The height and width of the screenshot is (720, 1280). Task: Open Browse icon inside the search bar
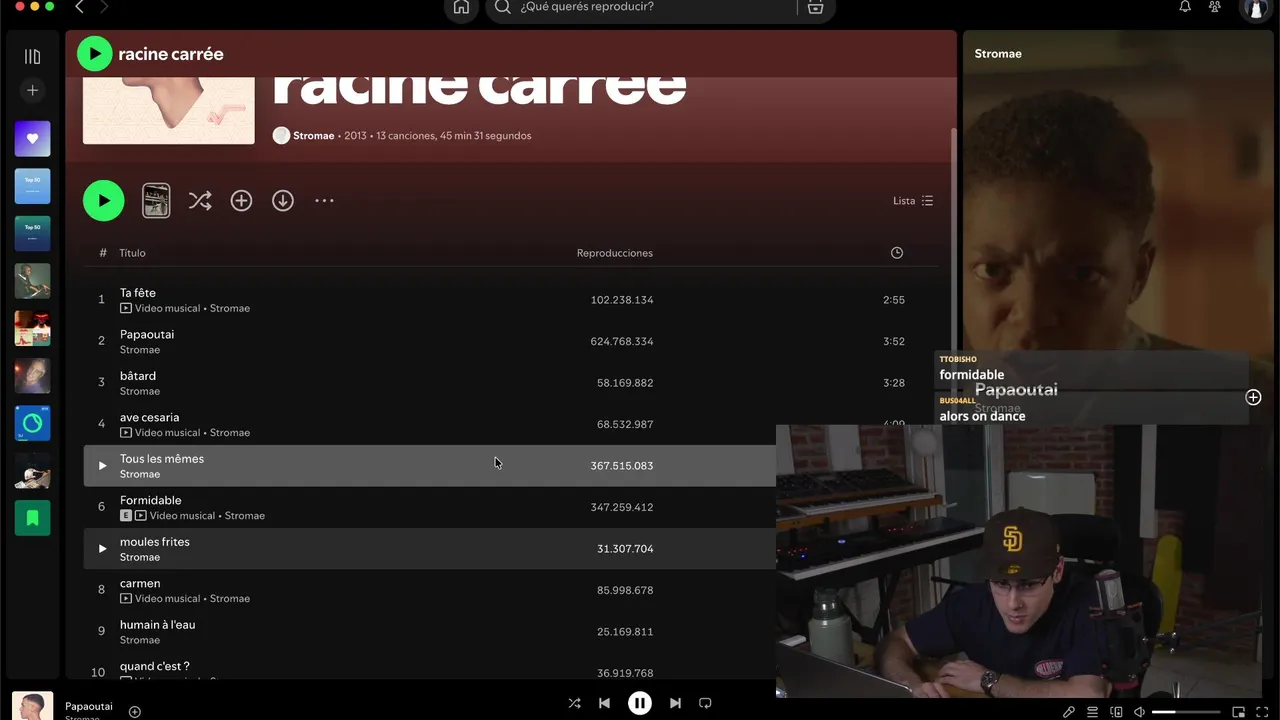pos(816,7)
